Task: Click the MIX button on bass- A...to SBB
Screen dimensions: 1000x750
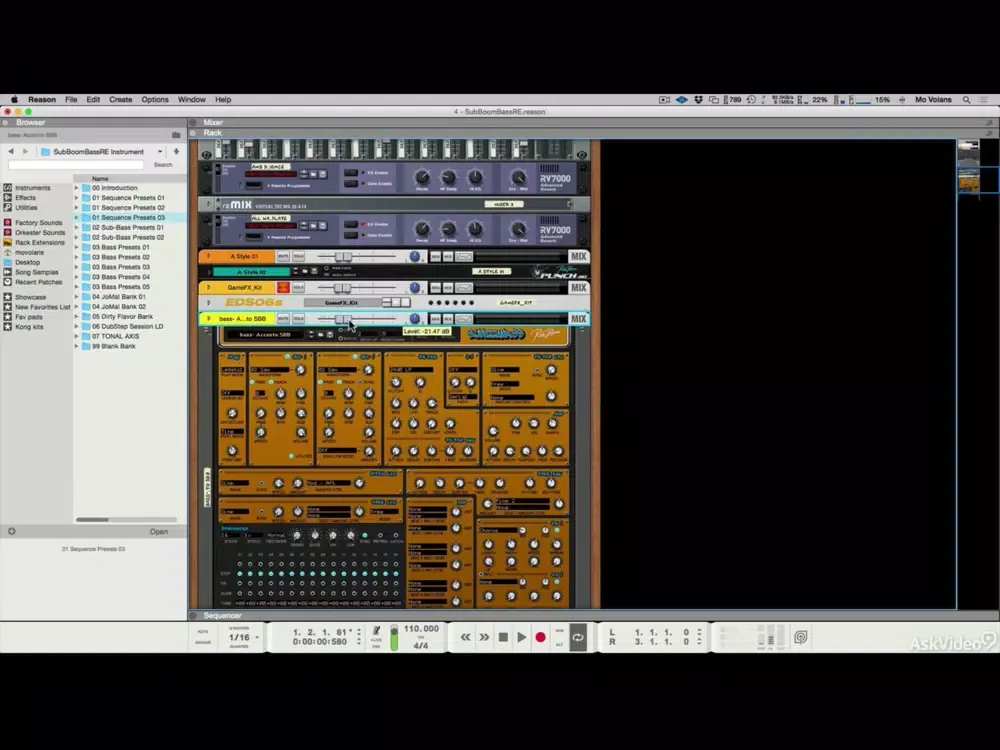Action: [x=578, y=319]
